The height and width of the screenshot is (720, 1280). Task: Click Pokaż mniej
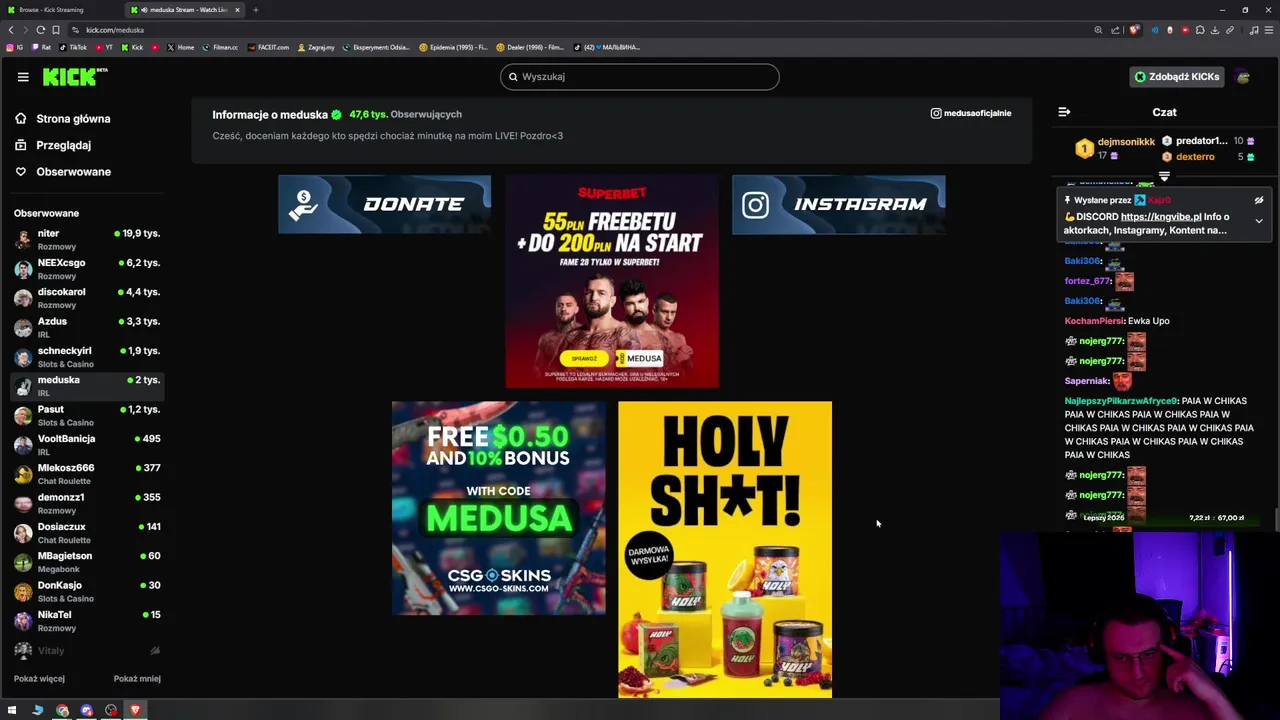tap(137, 679)
